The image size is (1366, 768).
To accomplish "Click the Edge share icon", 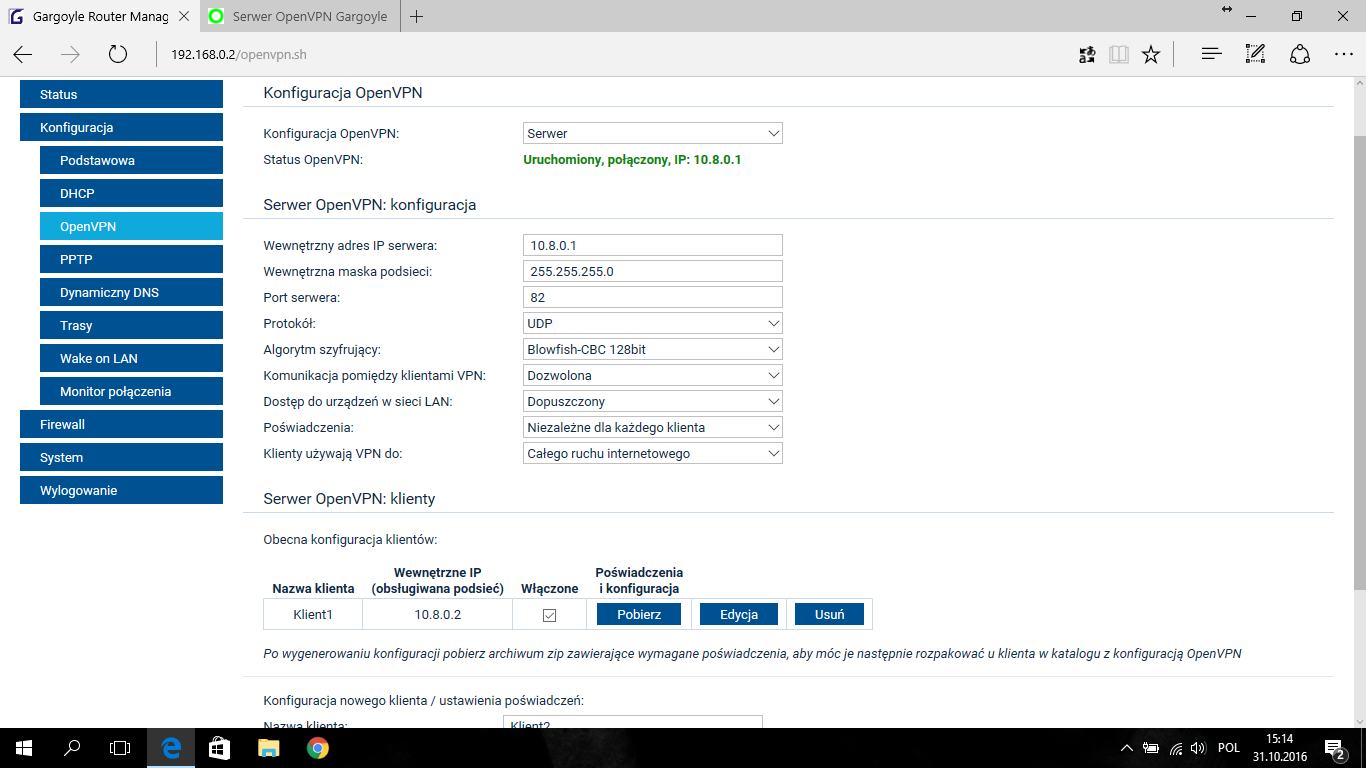I will tap(1300, 54).
